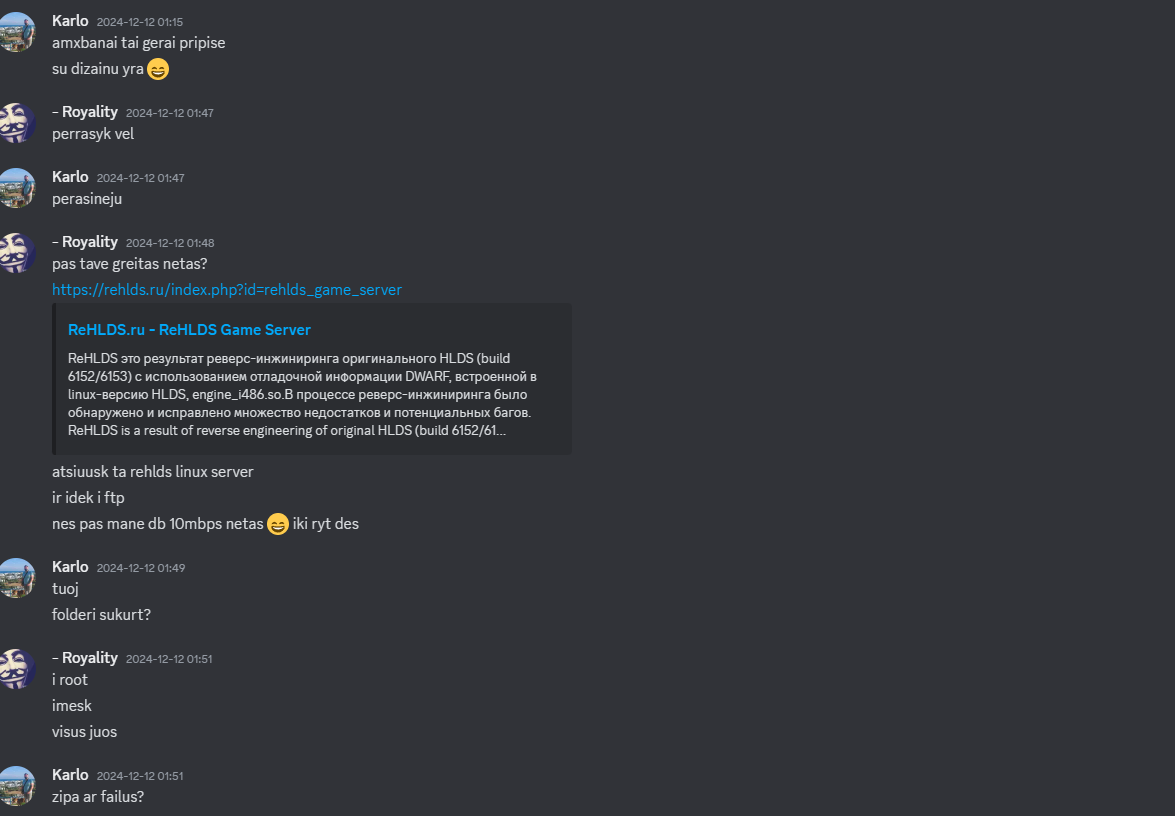Click Karlo's avatar beside the 'tuoj' message

(16, 578)
